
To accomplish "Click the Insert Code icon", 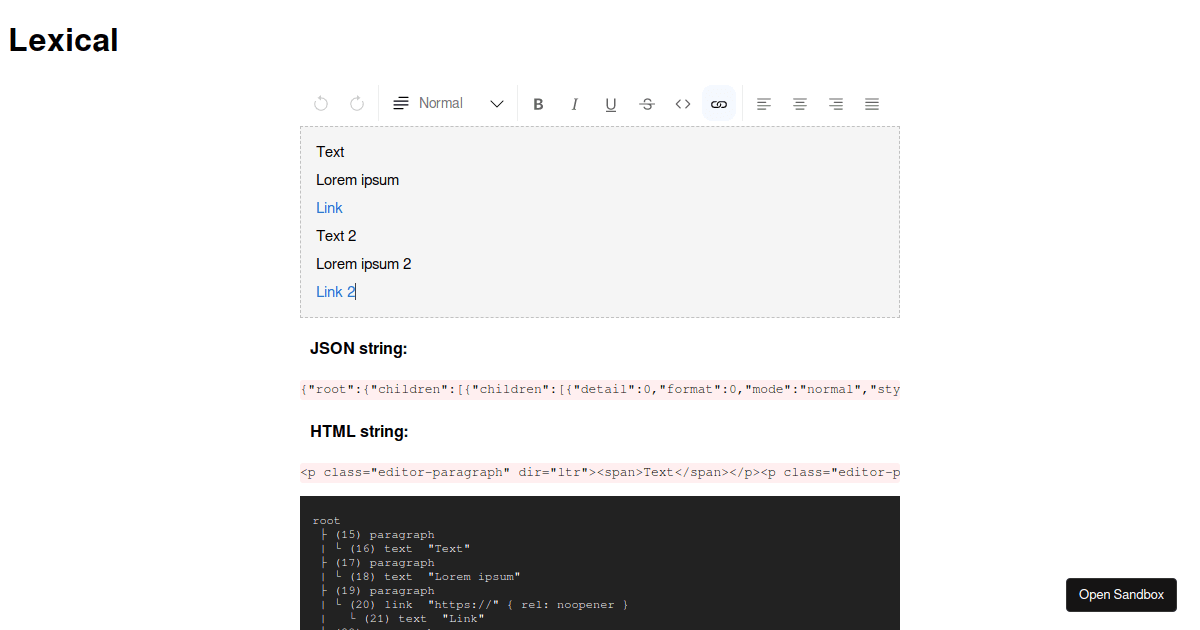I will click(682, 103).
